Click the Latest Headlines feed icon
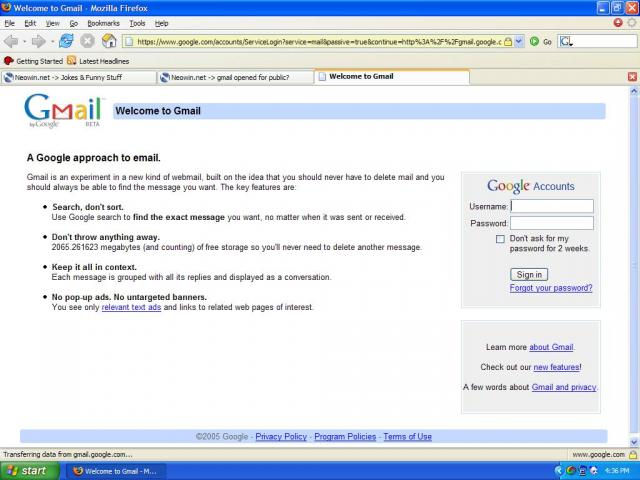 72,61
